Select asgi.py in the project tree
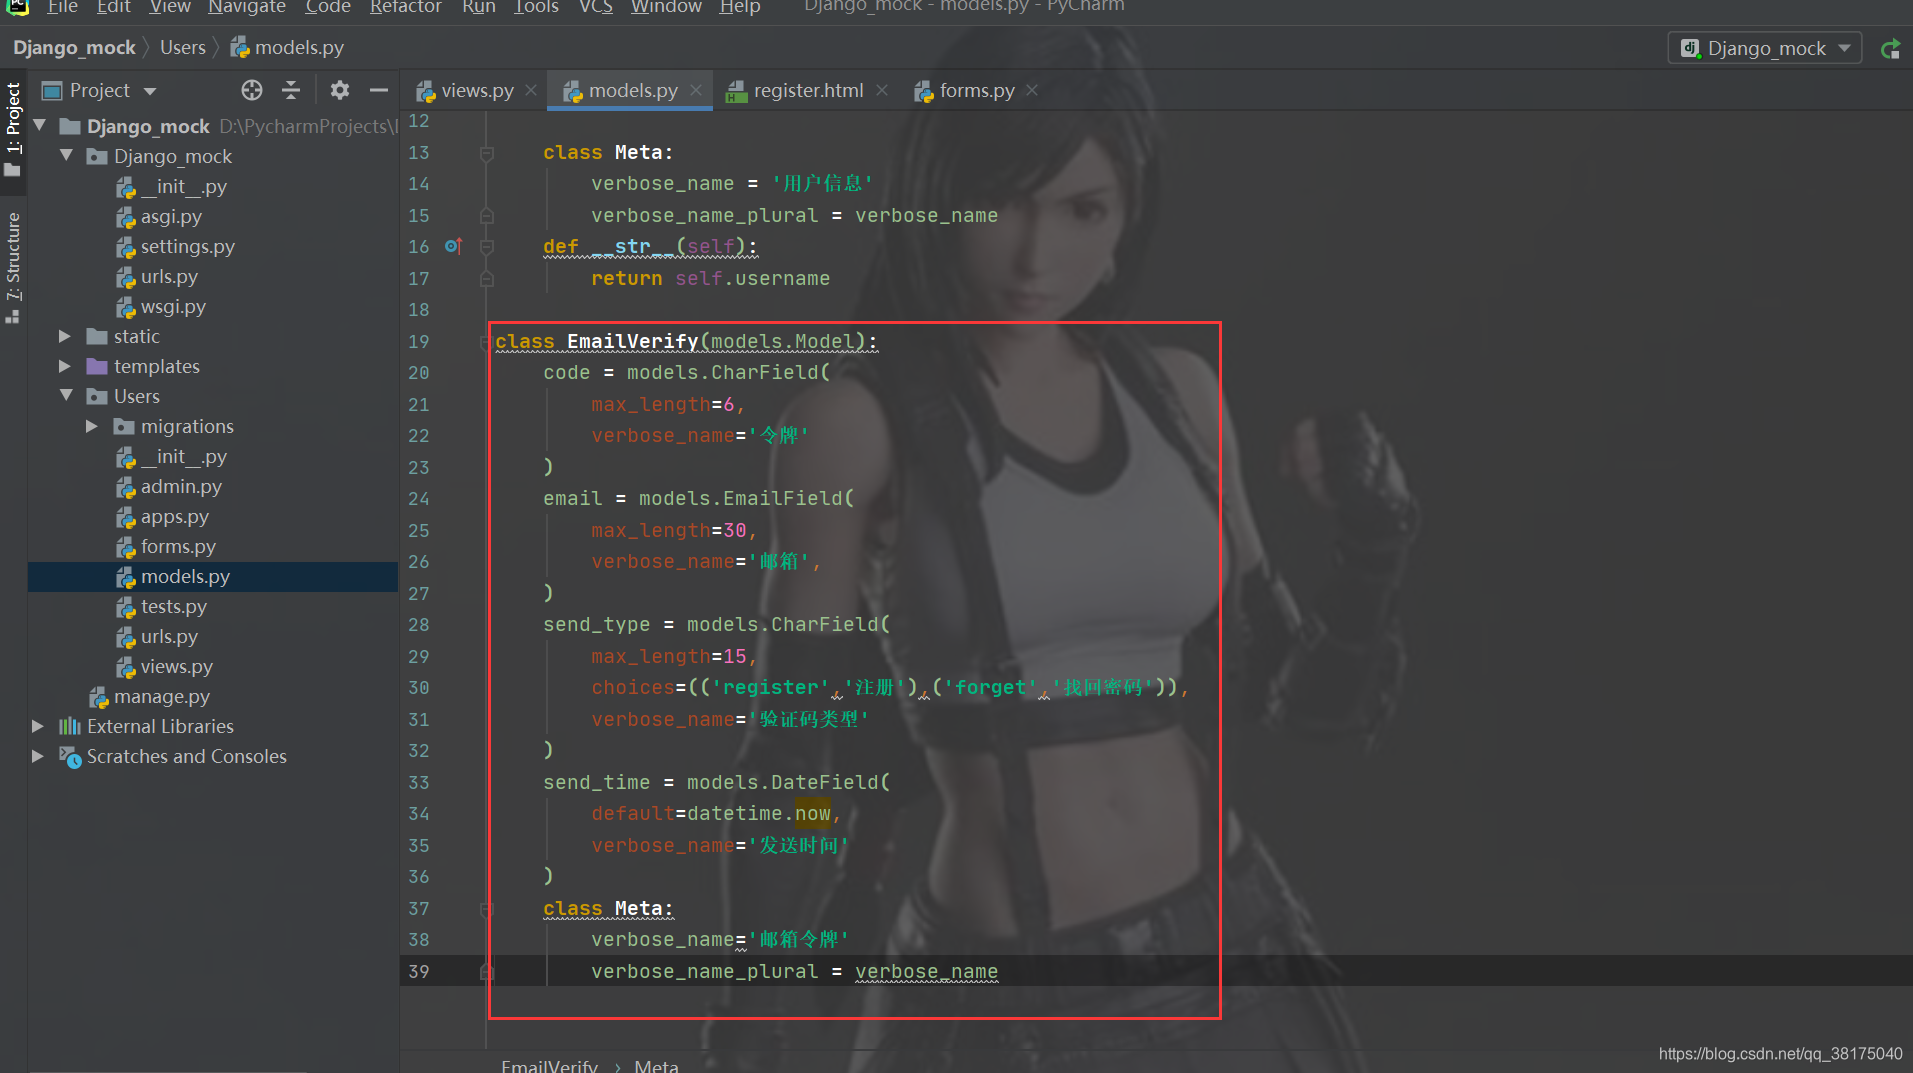This screenshot has height=1073, width=1913. pyautogui.click(x=171, y=216)
